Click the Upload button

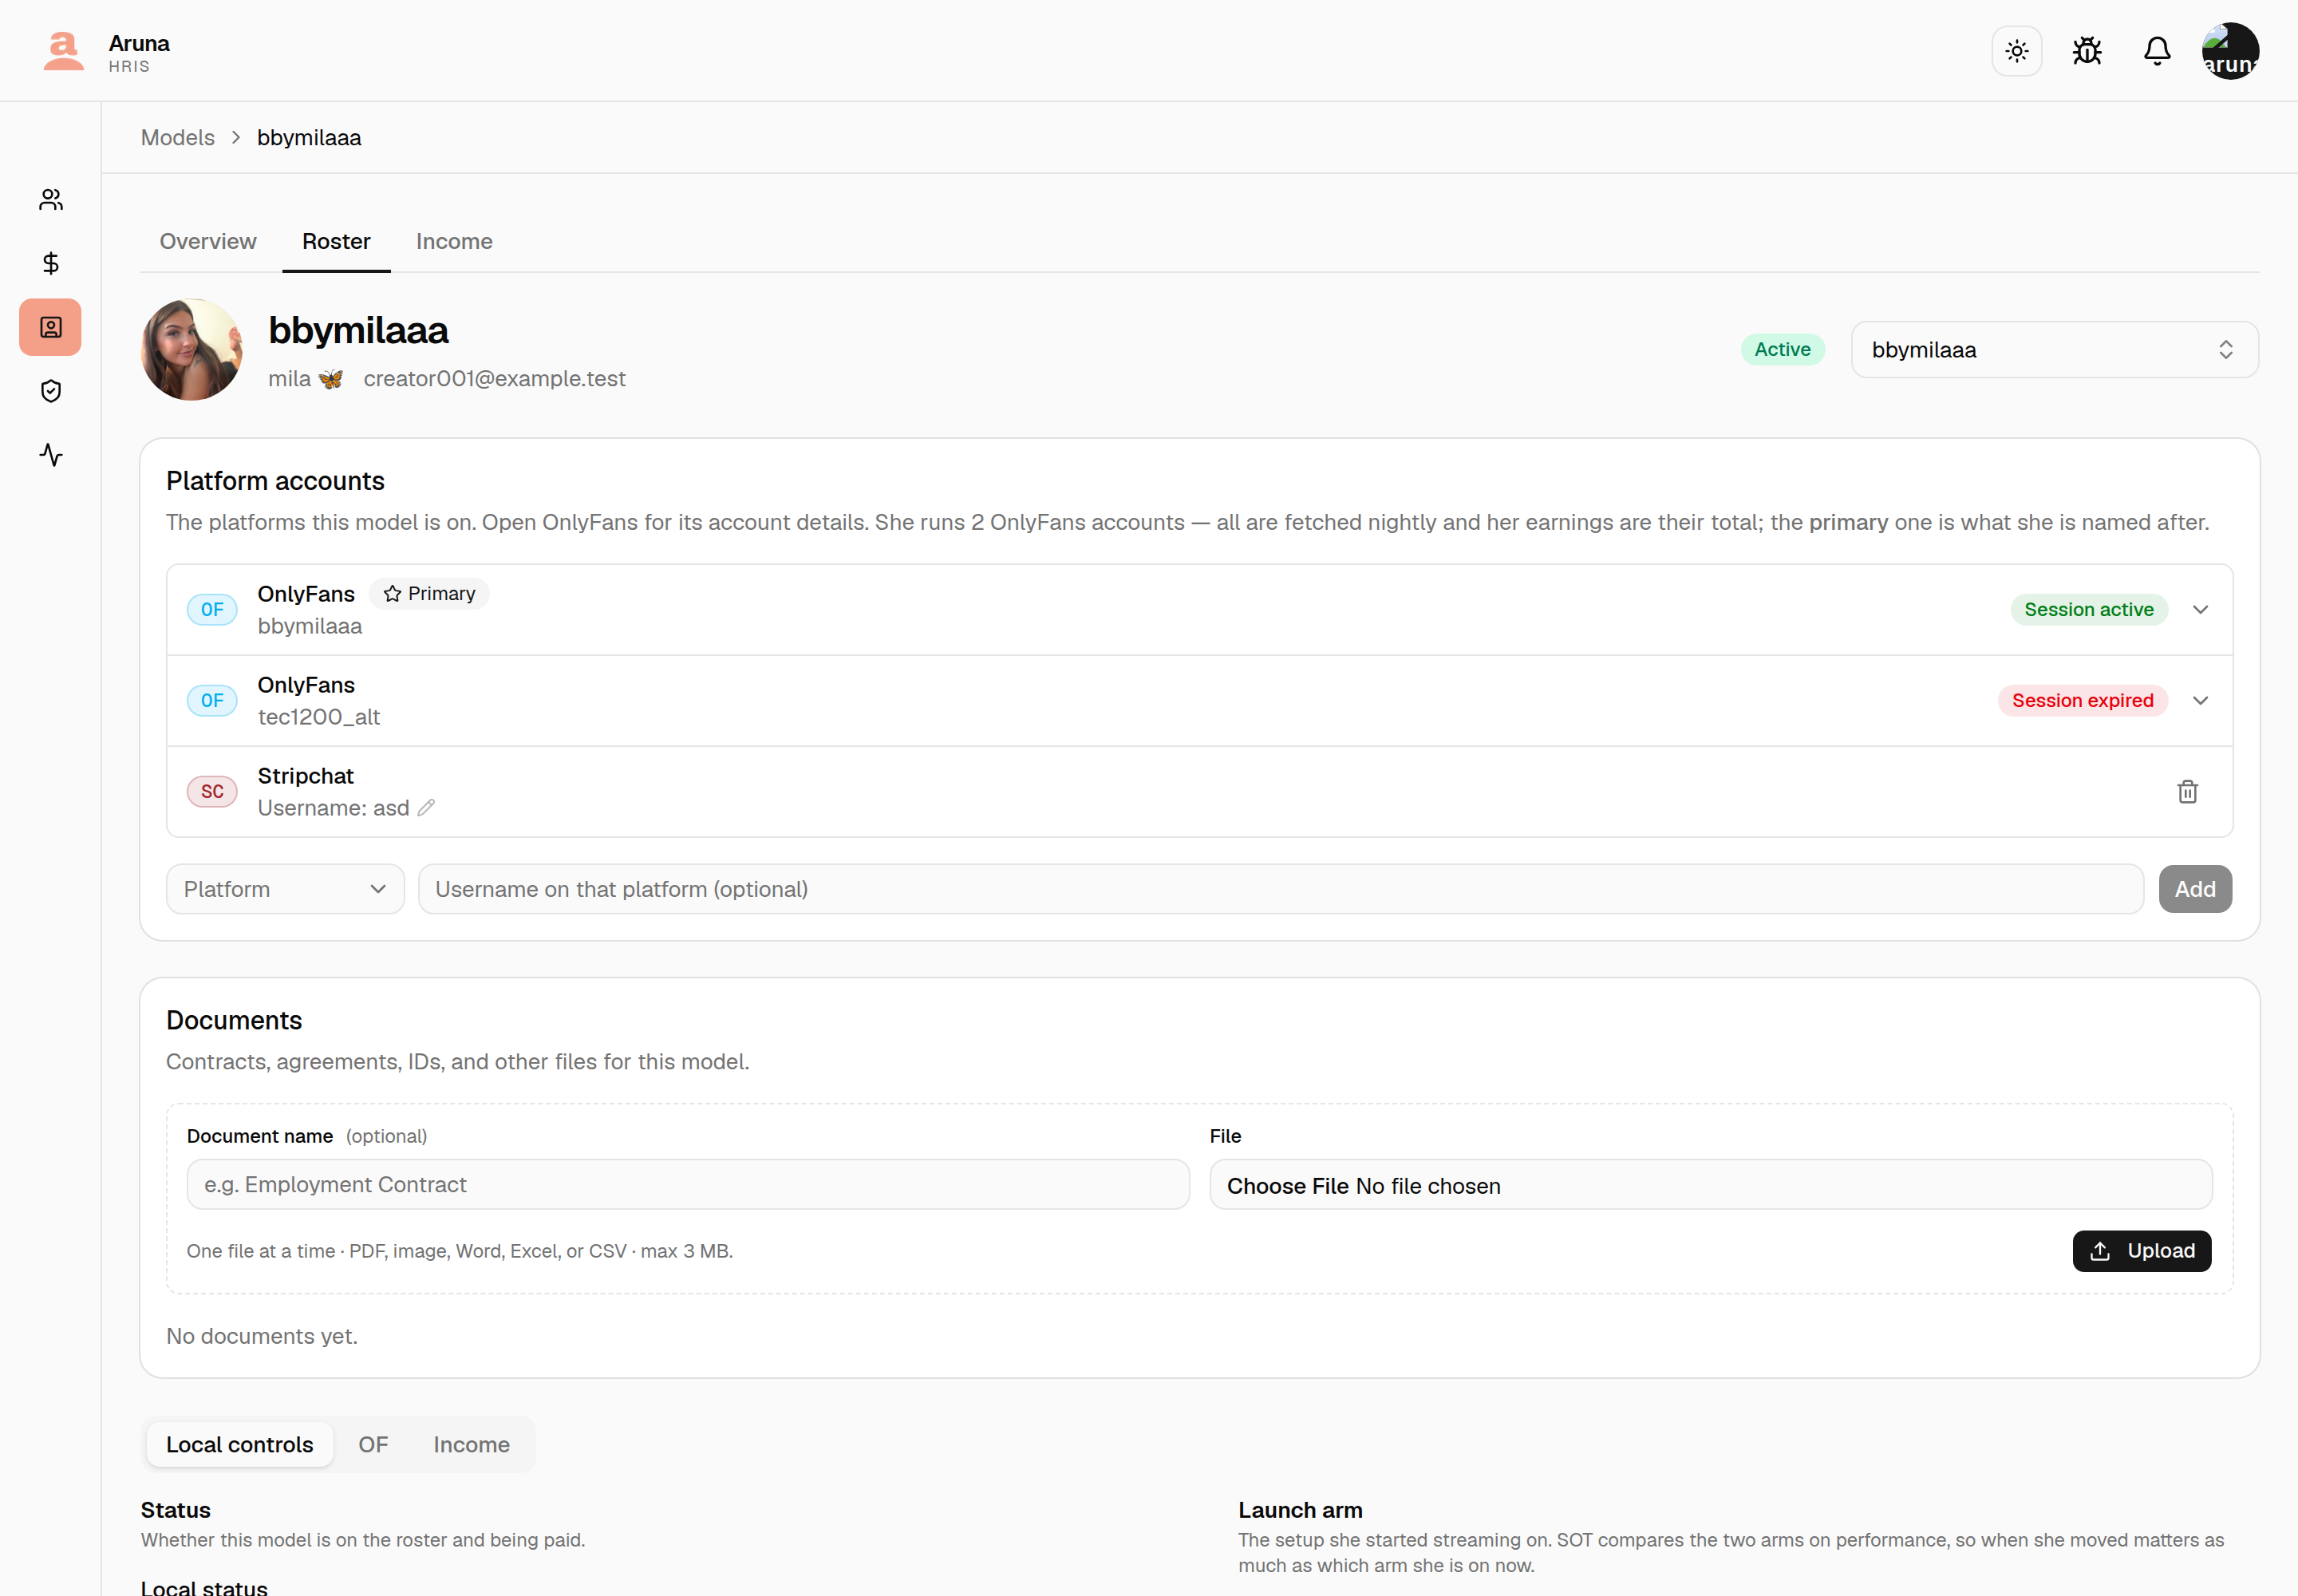tap(2142, 1251)
